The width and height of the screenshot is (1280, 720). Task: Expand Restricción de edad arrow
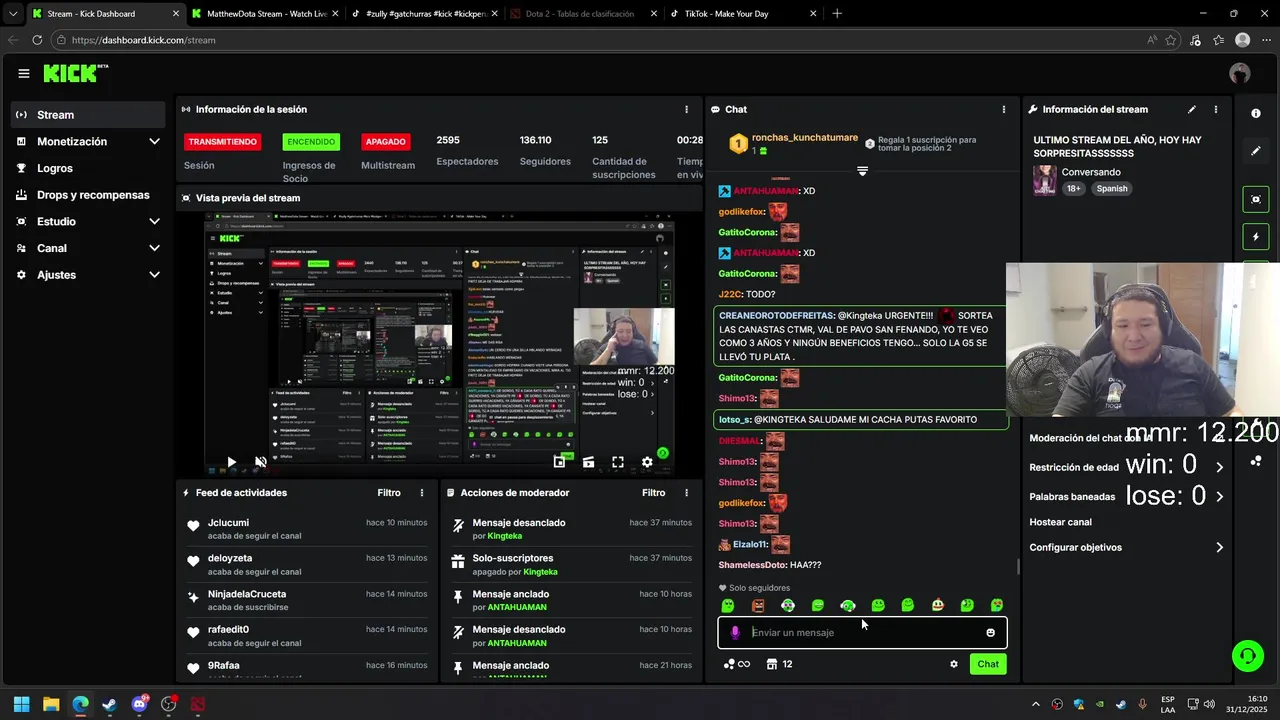(x=1219, y=467)
